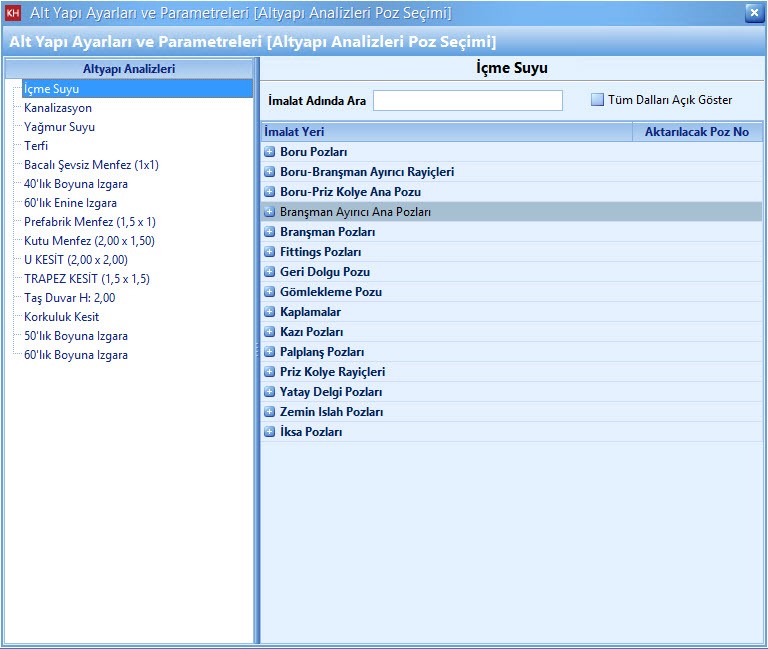This screenshot has height=649, width=768.
Task: Close the Alt Yapı Ayarları window
Action: click(x=753, y=12)
